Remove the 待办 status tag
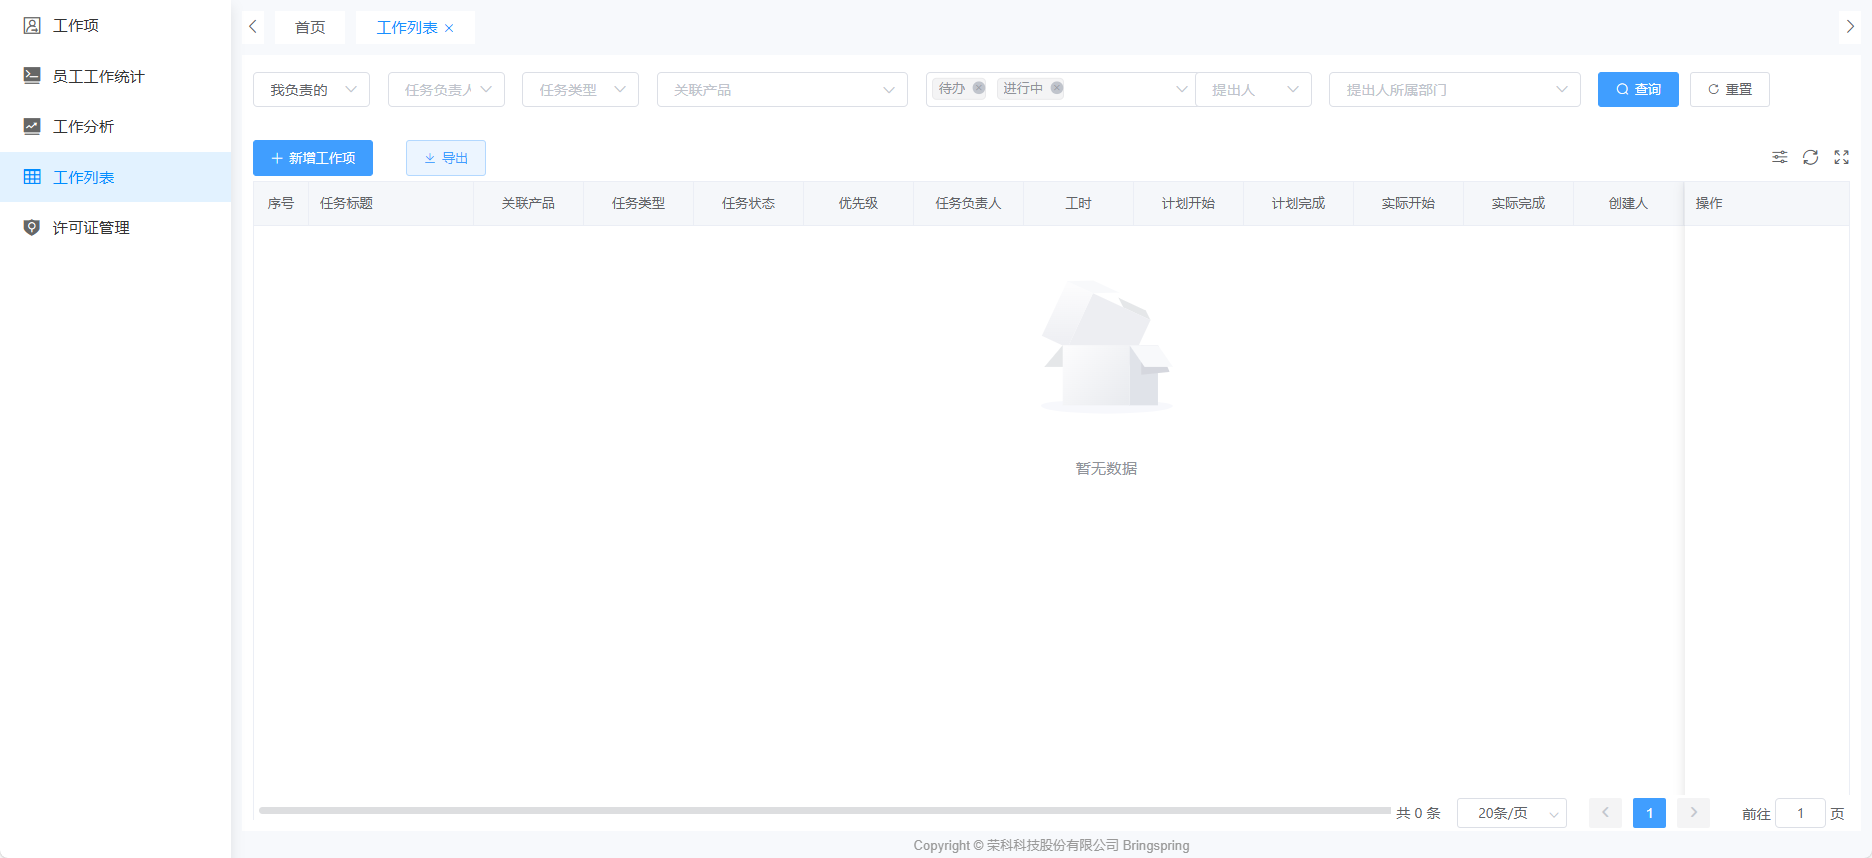Screen dimensions: 1872x858 (x=979, y=88)
